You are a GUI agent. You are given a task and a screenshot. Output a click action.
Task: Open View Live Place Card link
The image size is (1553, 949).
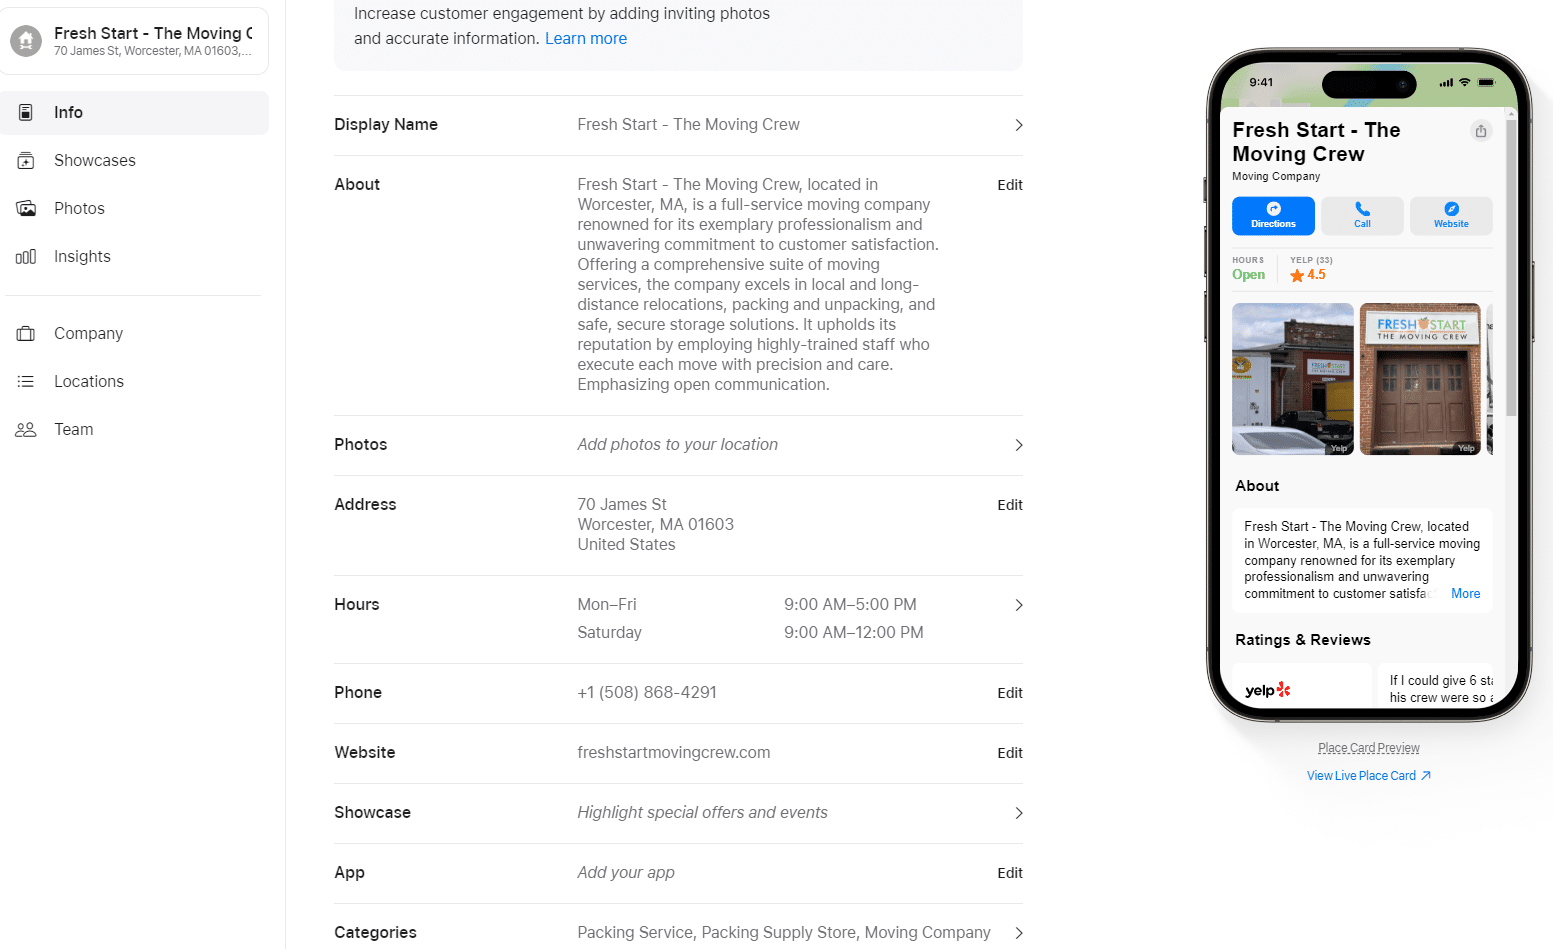click(1368, 776)
